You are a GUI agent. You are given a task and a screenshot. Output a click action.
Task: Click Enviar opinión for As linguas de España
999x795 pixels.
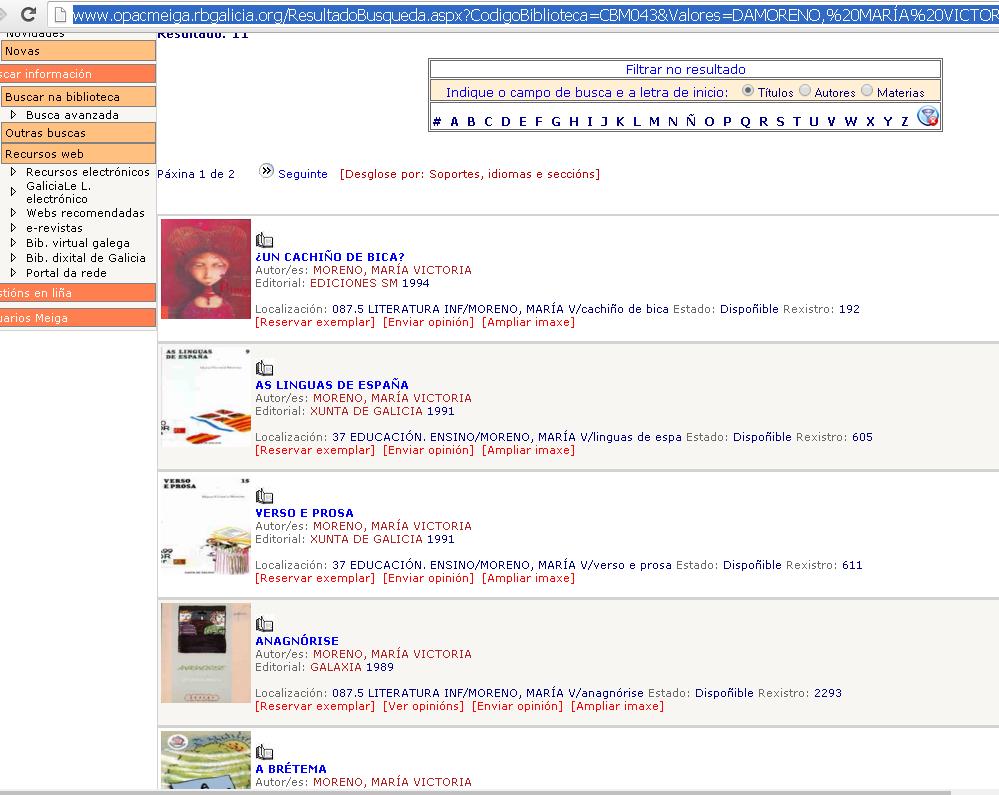coord(428,450)
